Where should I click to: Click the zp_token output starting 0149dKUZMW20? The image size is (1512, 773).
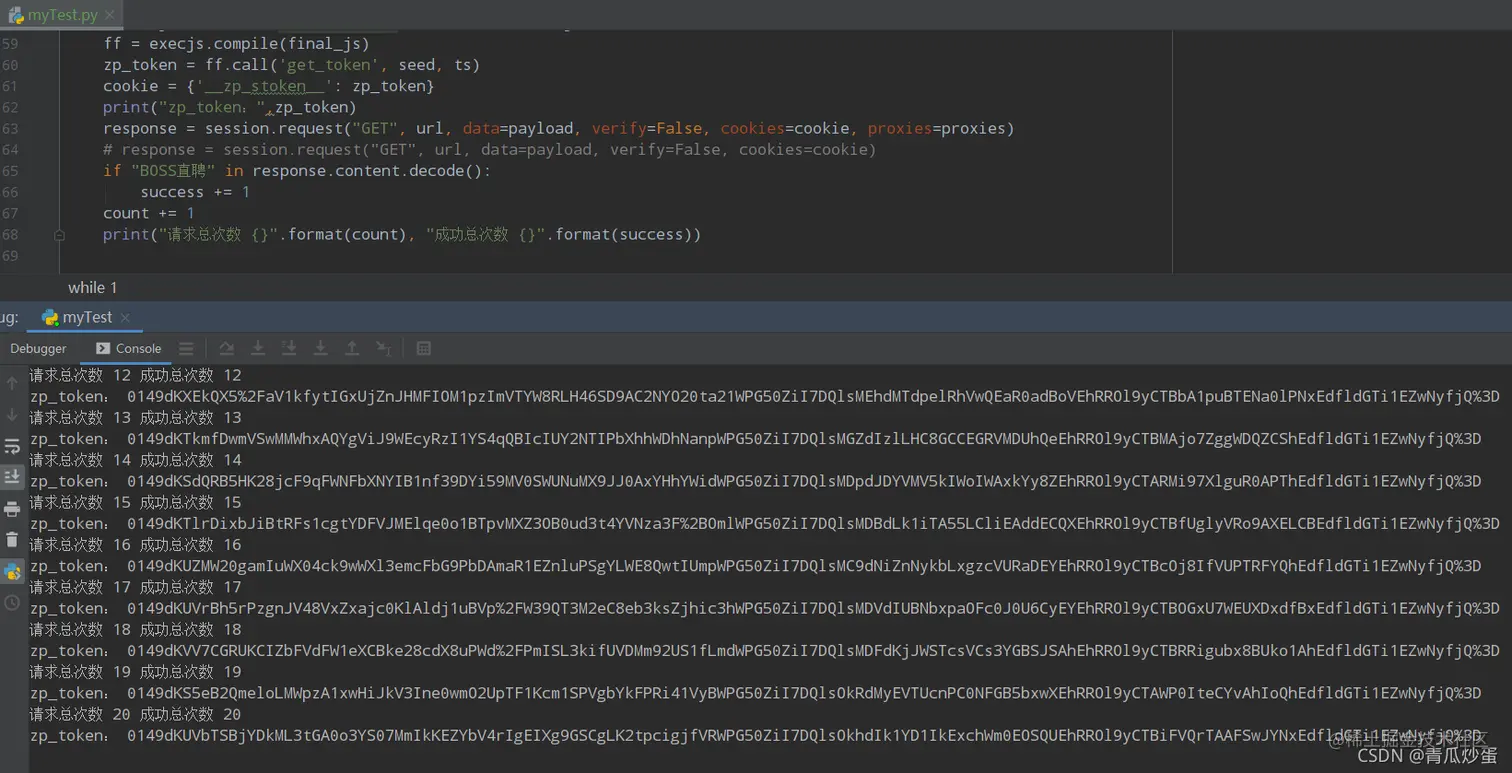756,566
